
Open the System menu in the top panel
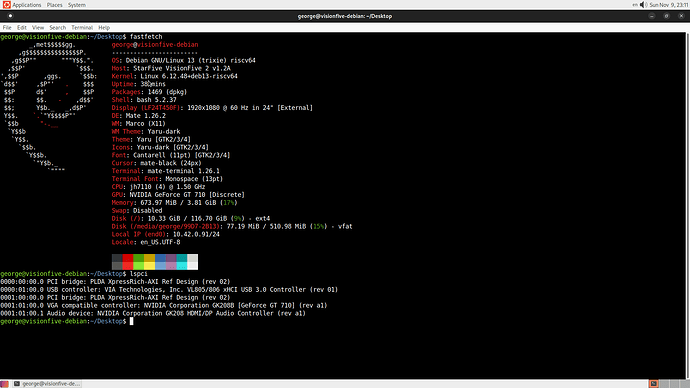pos(77,5)
